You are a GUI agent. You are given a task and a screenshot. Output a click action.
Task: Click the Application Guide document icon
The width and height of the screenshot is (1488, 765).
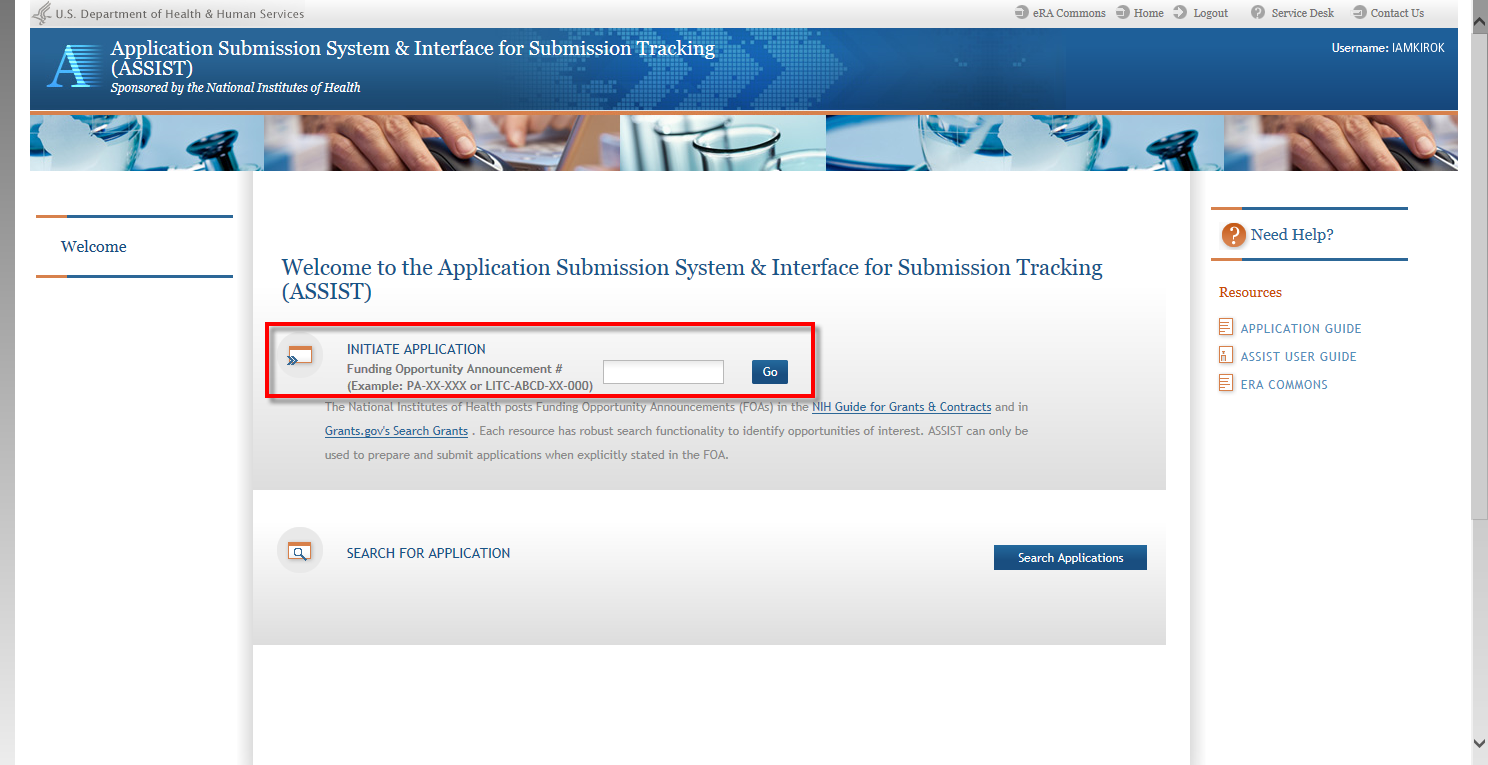click(1226, 327)
